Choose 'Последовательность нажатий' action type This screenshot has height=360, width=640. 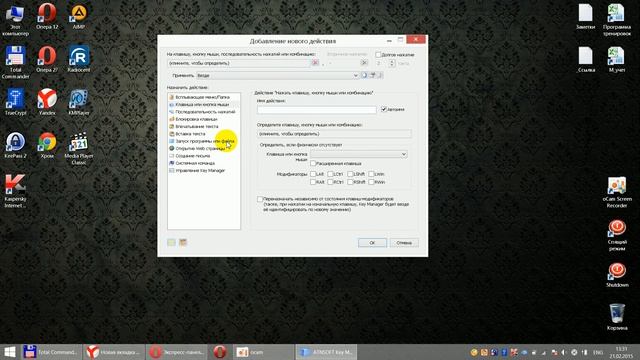202,112
